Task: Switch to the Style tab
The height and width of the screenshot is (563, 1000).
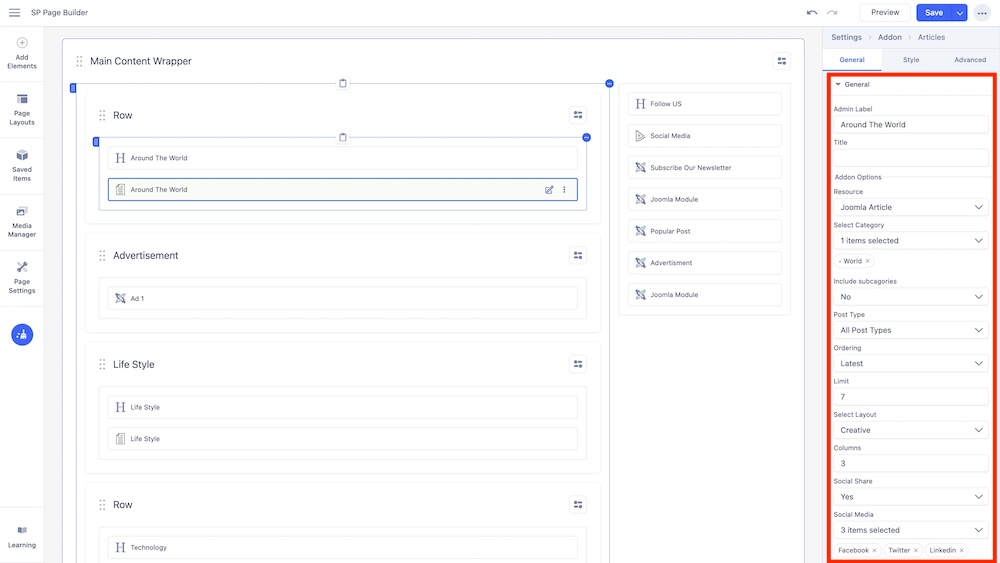Action: click(911, 60)
